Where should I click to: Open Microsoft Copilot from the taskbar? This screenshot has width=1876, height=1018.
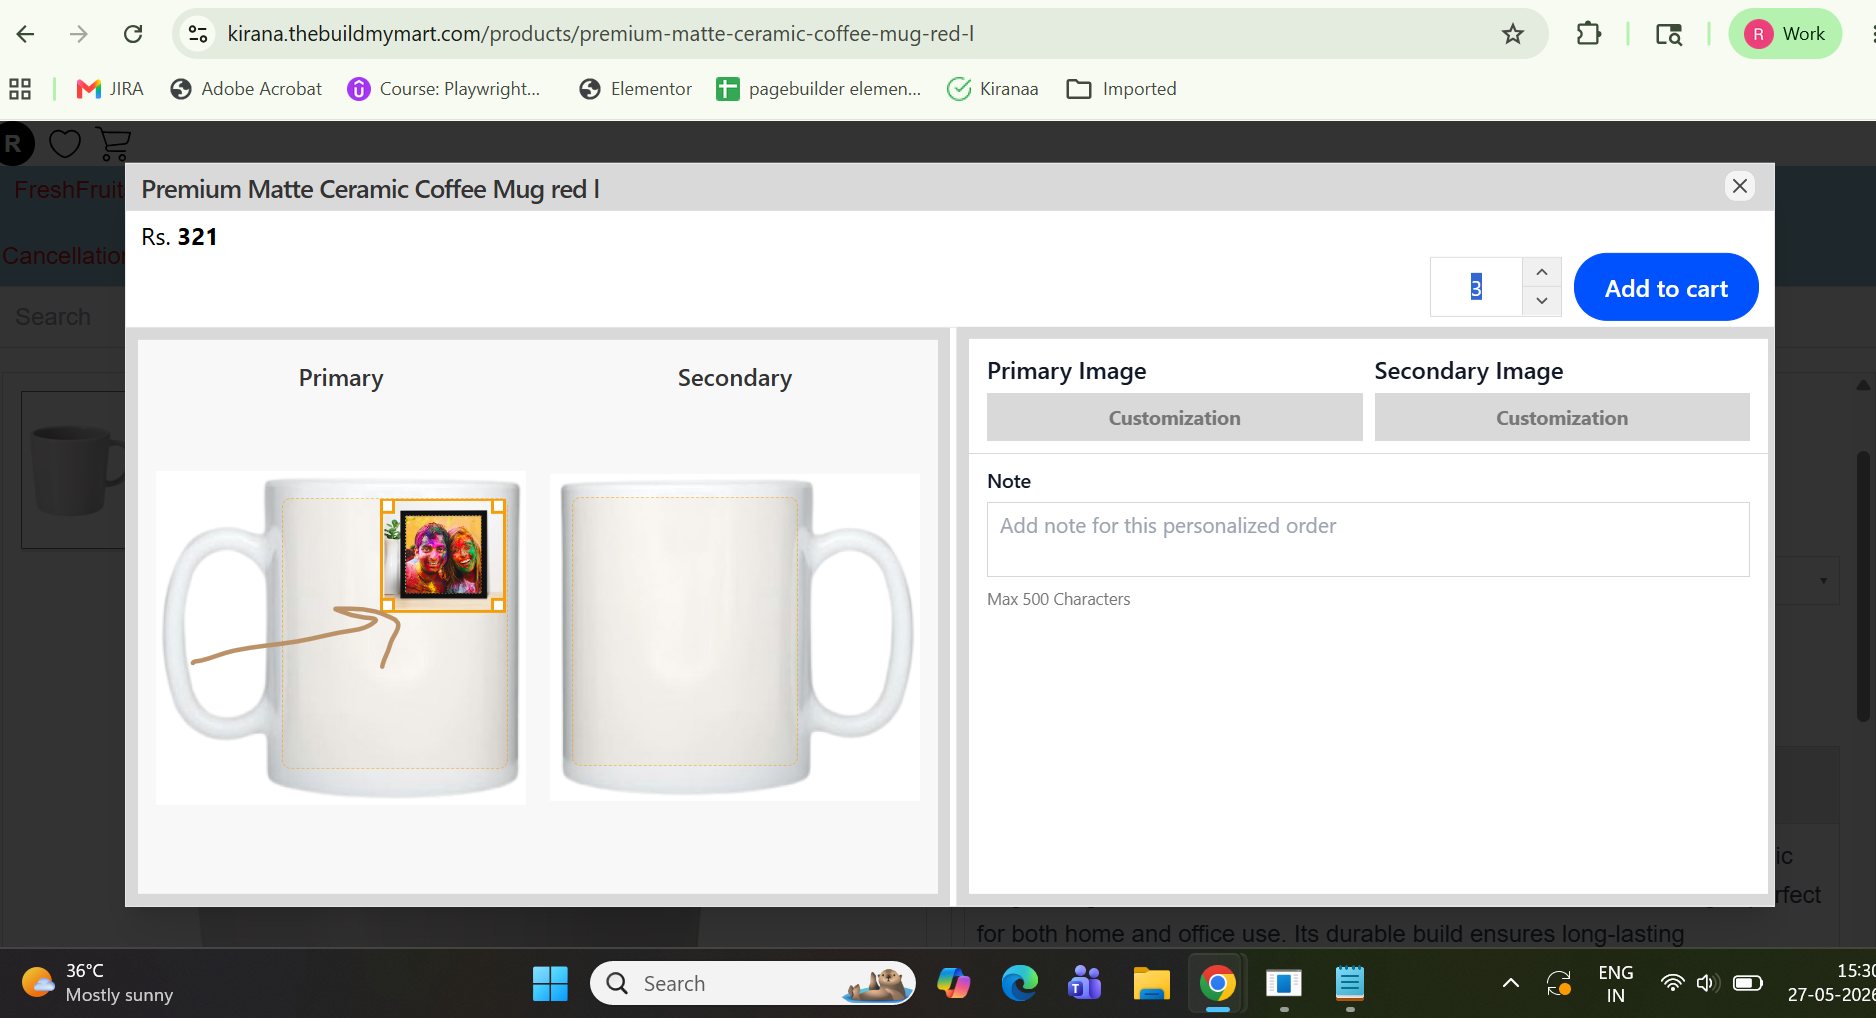coord(953,984)
